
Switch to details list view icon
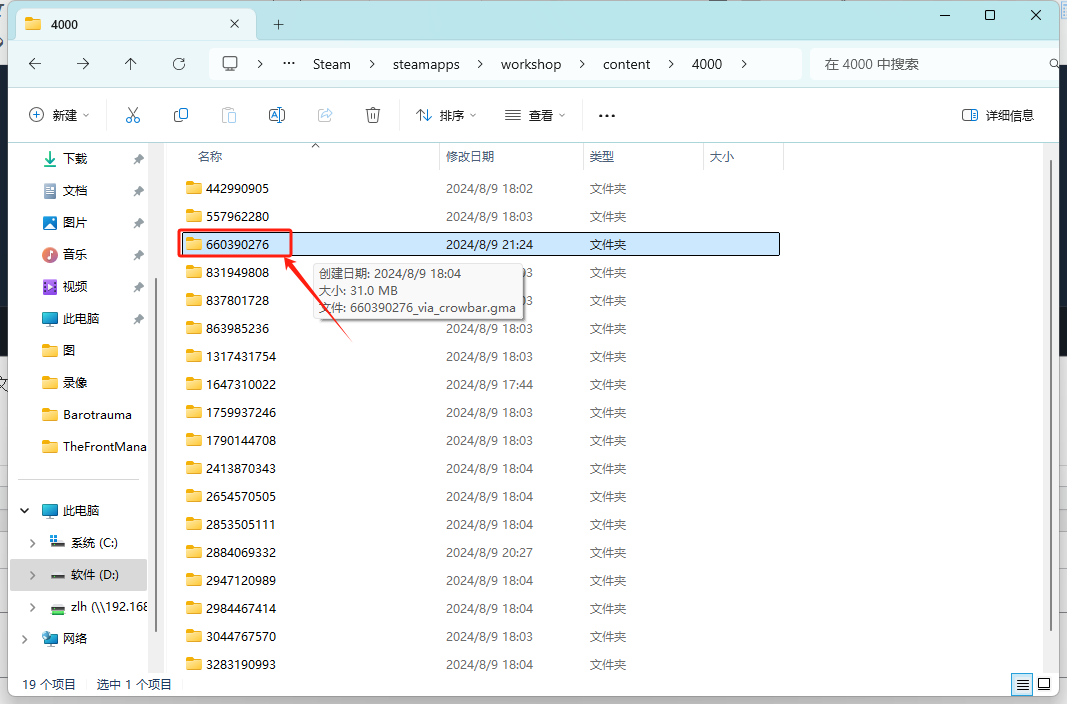tap(1022, 685)
